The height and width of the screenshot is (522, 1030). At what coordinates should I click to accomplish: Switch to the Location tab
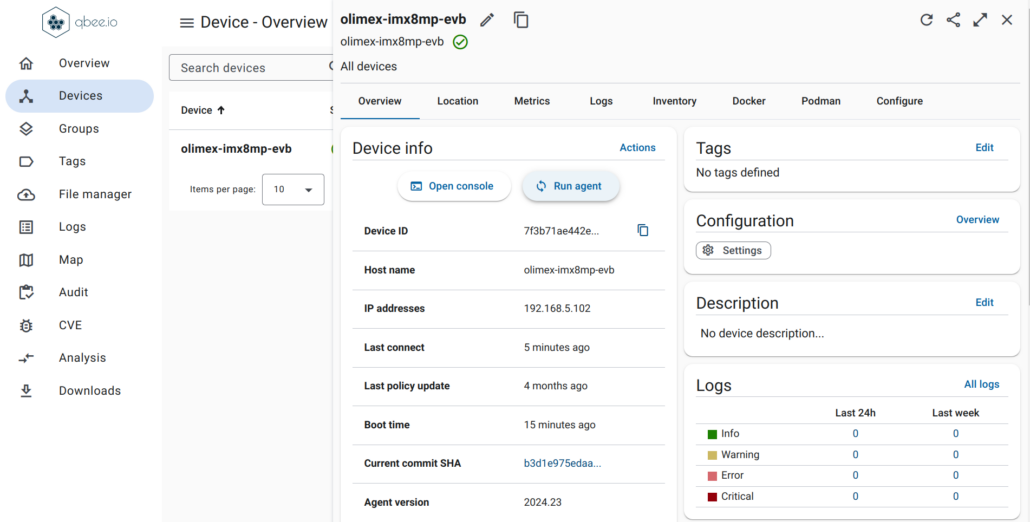[458, 101]
